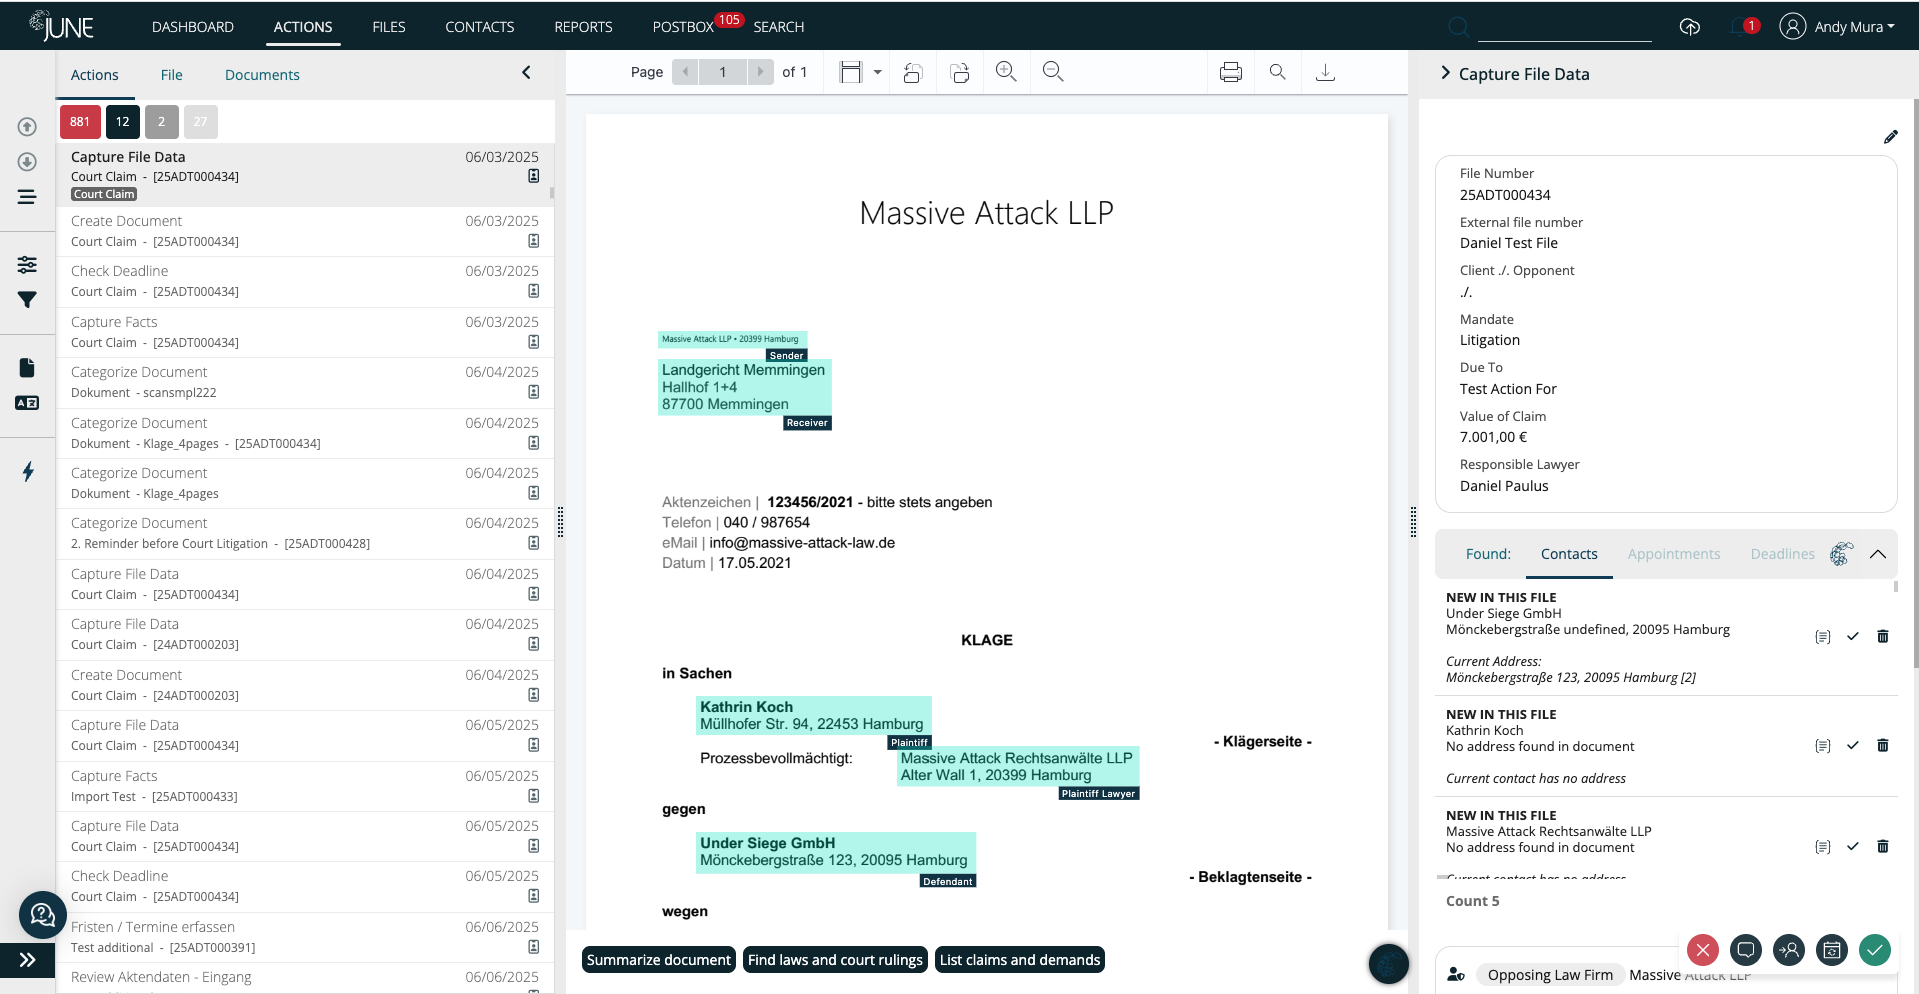The width and height of the screenshot is (1919, 994).
Task: Select the red 881 count badge
Action: pyautogui.click(x=79, y=121)
